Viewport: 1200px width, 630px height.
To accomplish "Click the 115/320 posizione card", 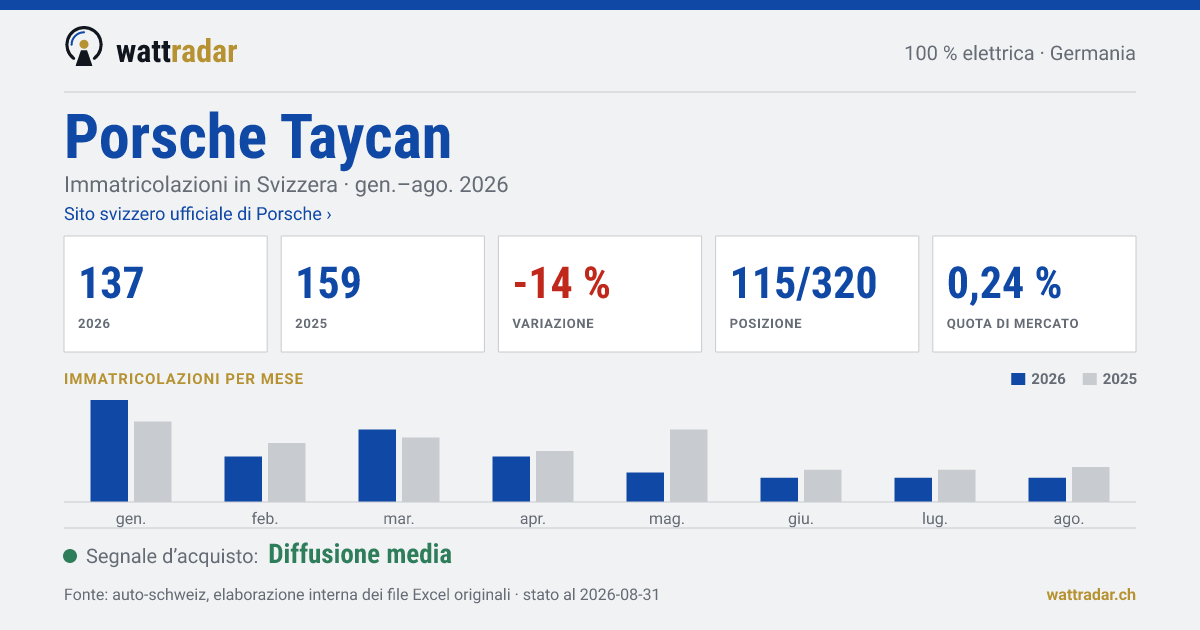I will (x=817, y=294).
